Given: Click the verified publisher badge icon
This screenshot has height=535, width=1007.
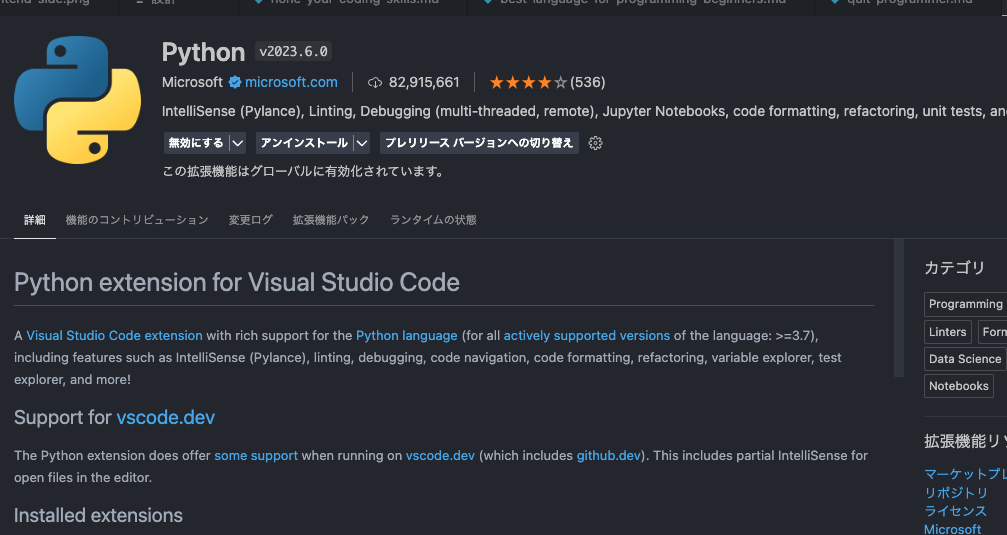Looking at the screenshot, I should [235, 82].
